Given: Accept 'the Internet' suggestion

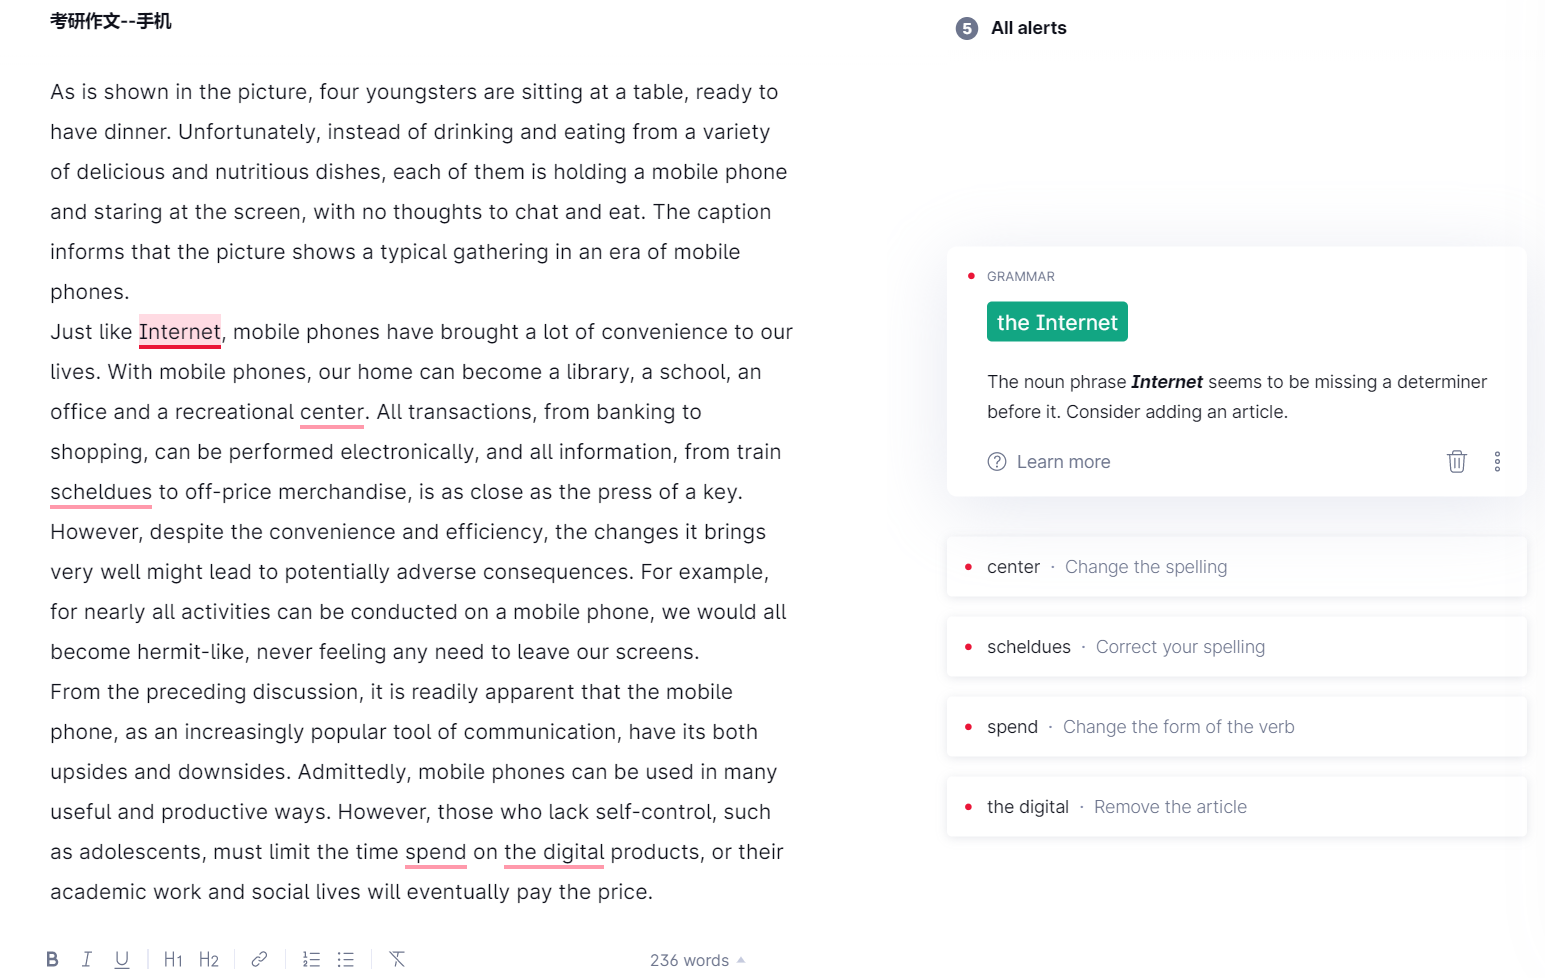Looking at the screenshot, I should point(1057,322).
